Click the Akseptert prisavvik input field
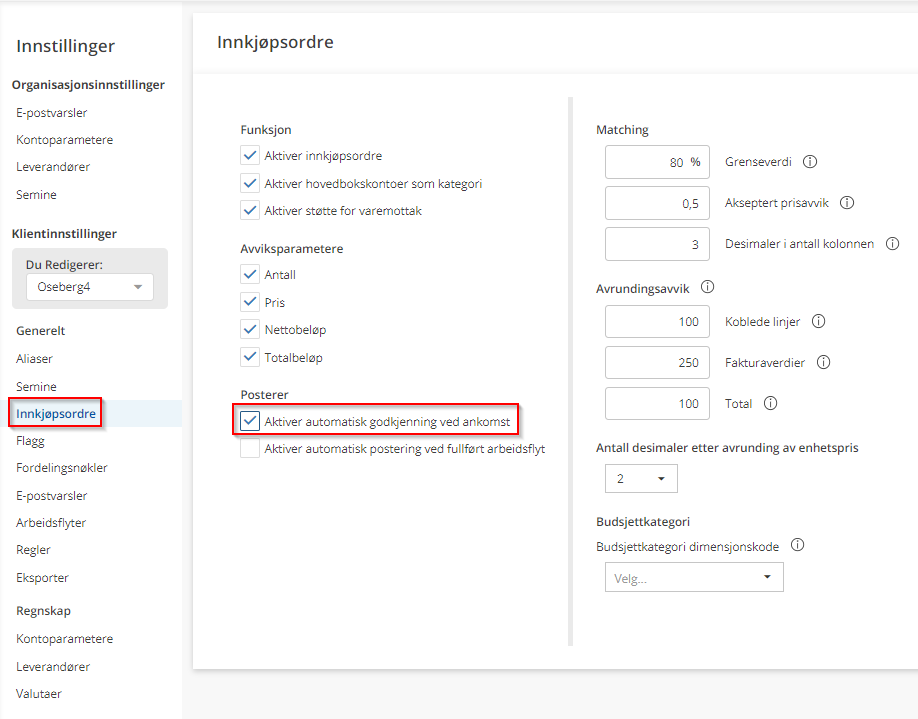Viewport: 918px width, 719px height. [657, 203]
